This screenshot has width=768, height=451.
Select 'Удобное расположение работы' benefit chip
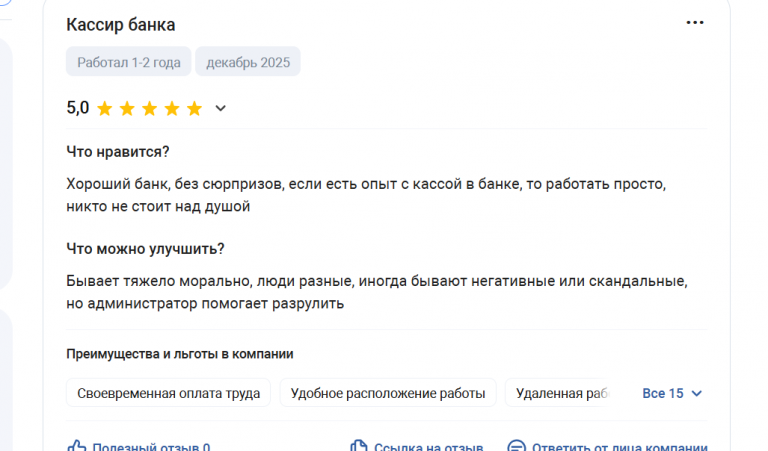(388, 393)
